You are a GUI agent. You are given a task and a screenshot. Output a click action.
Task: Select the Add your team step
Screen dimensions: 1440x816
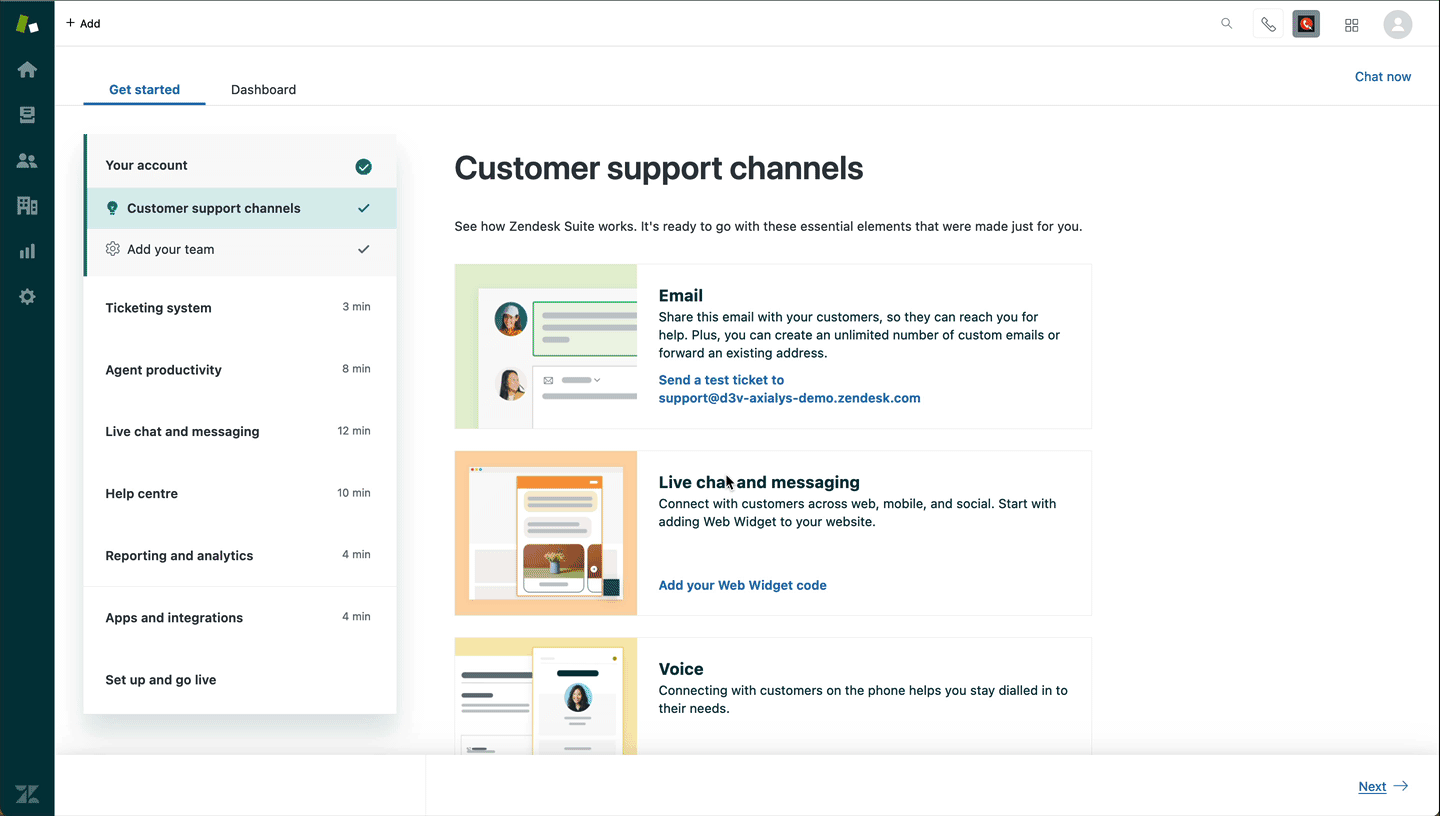tap(241, 249)
